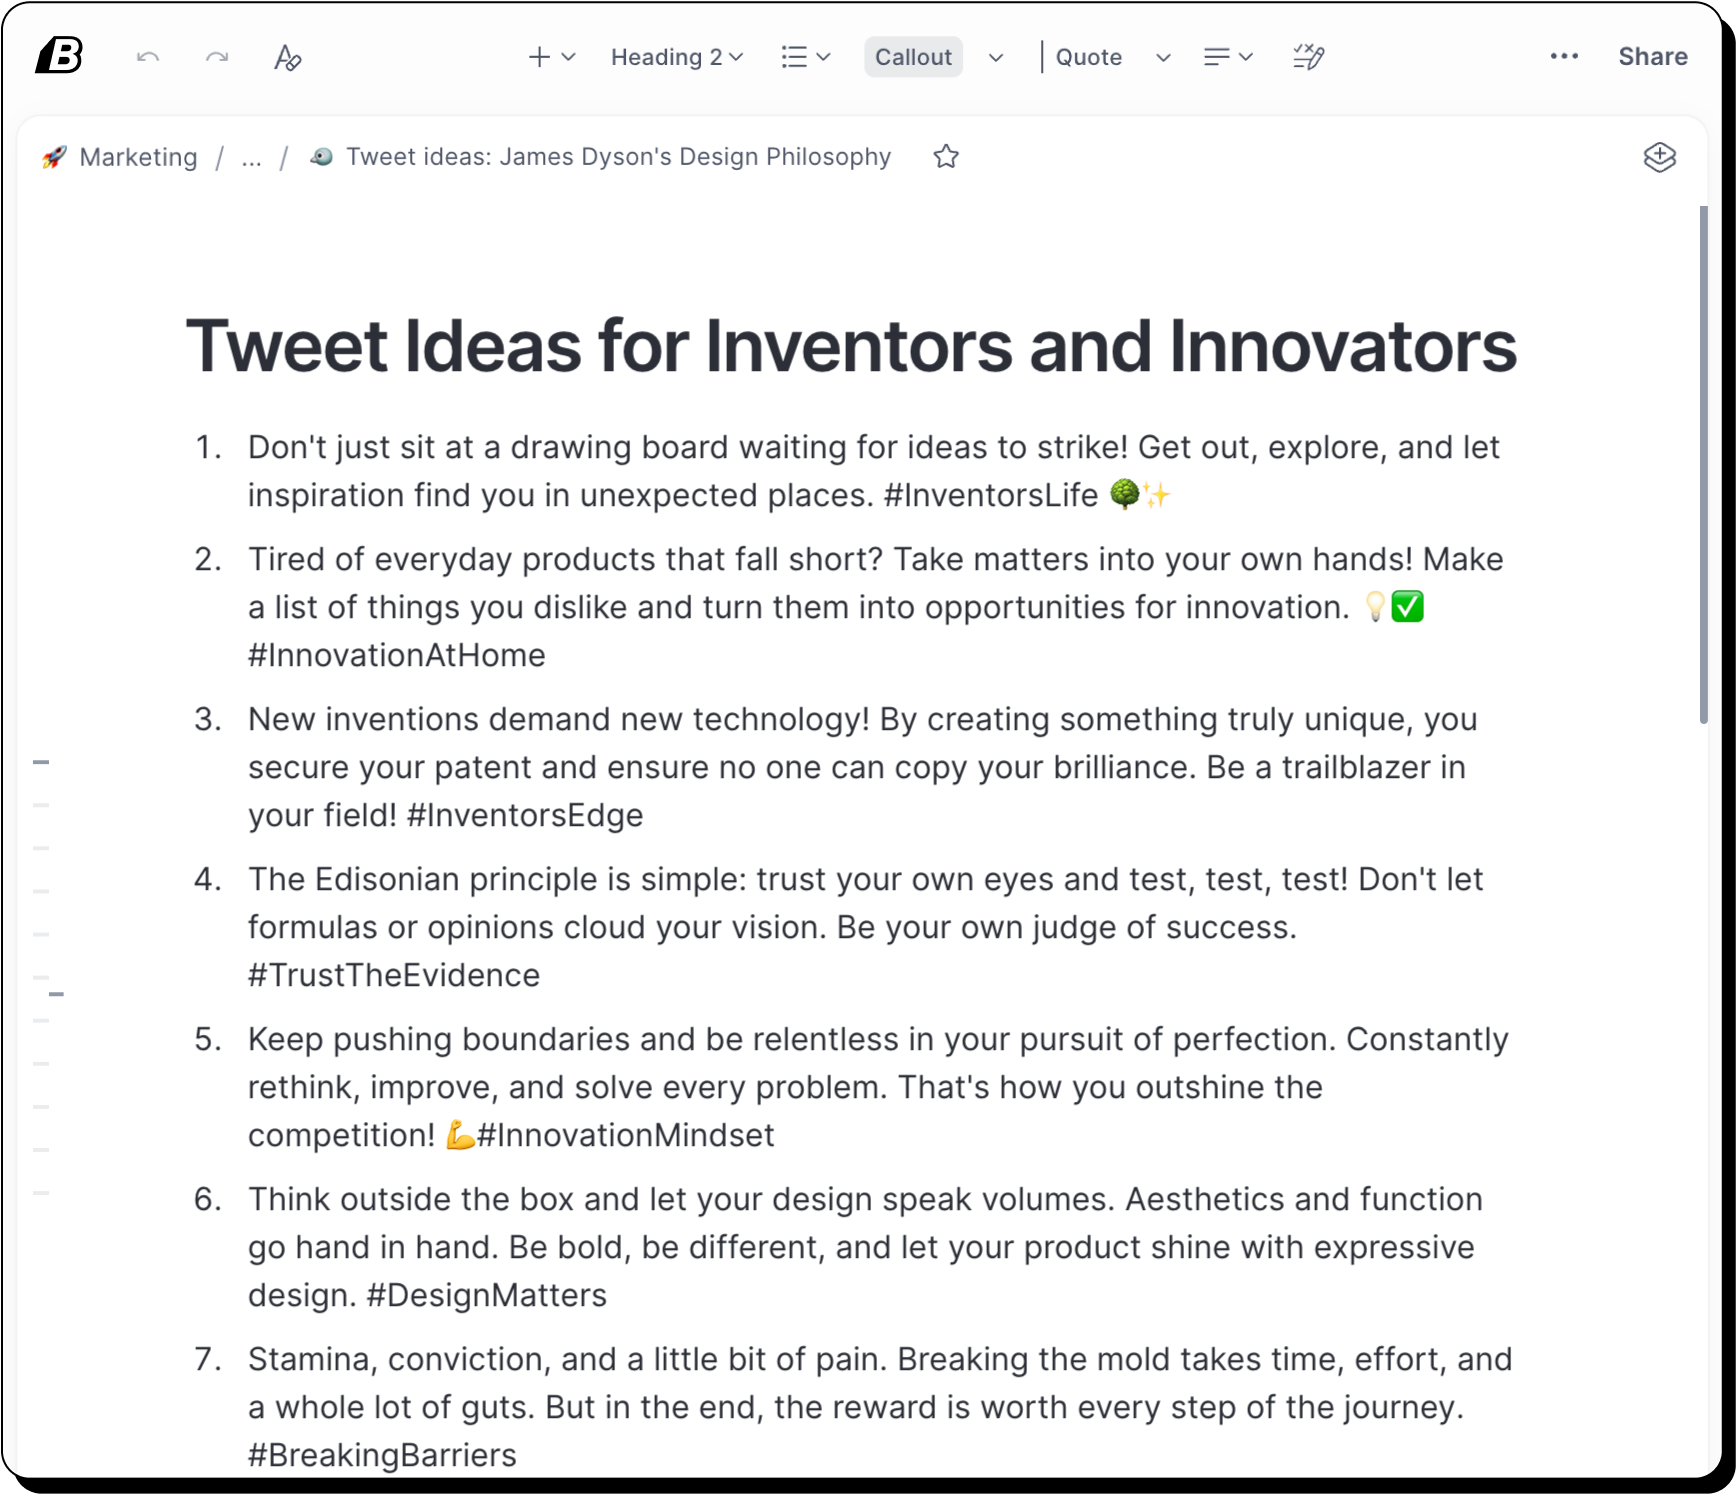Click the Share button

coord(1652,56)
